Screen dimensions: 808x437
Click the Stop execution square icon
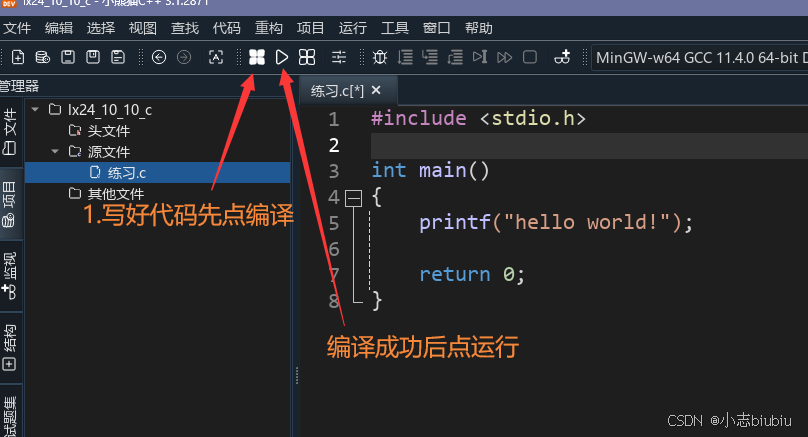pos(530,57)
